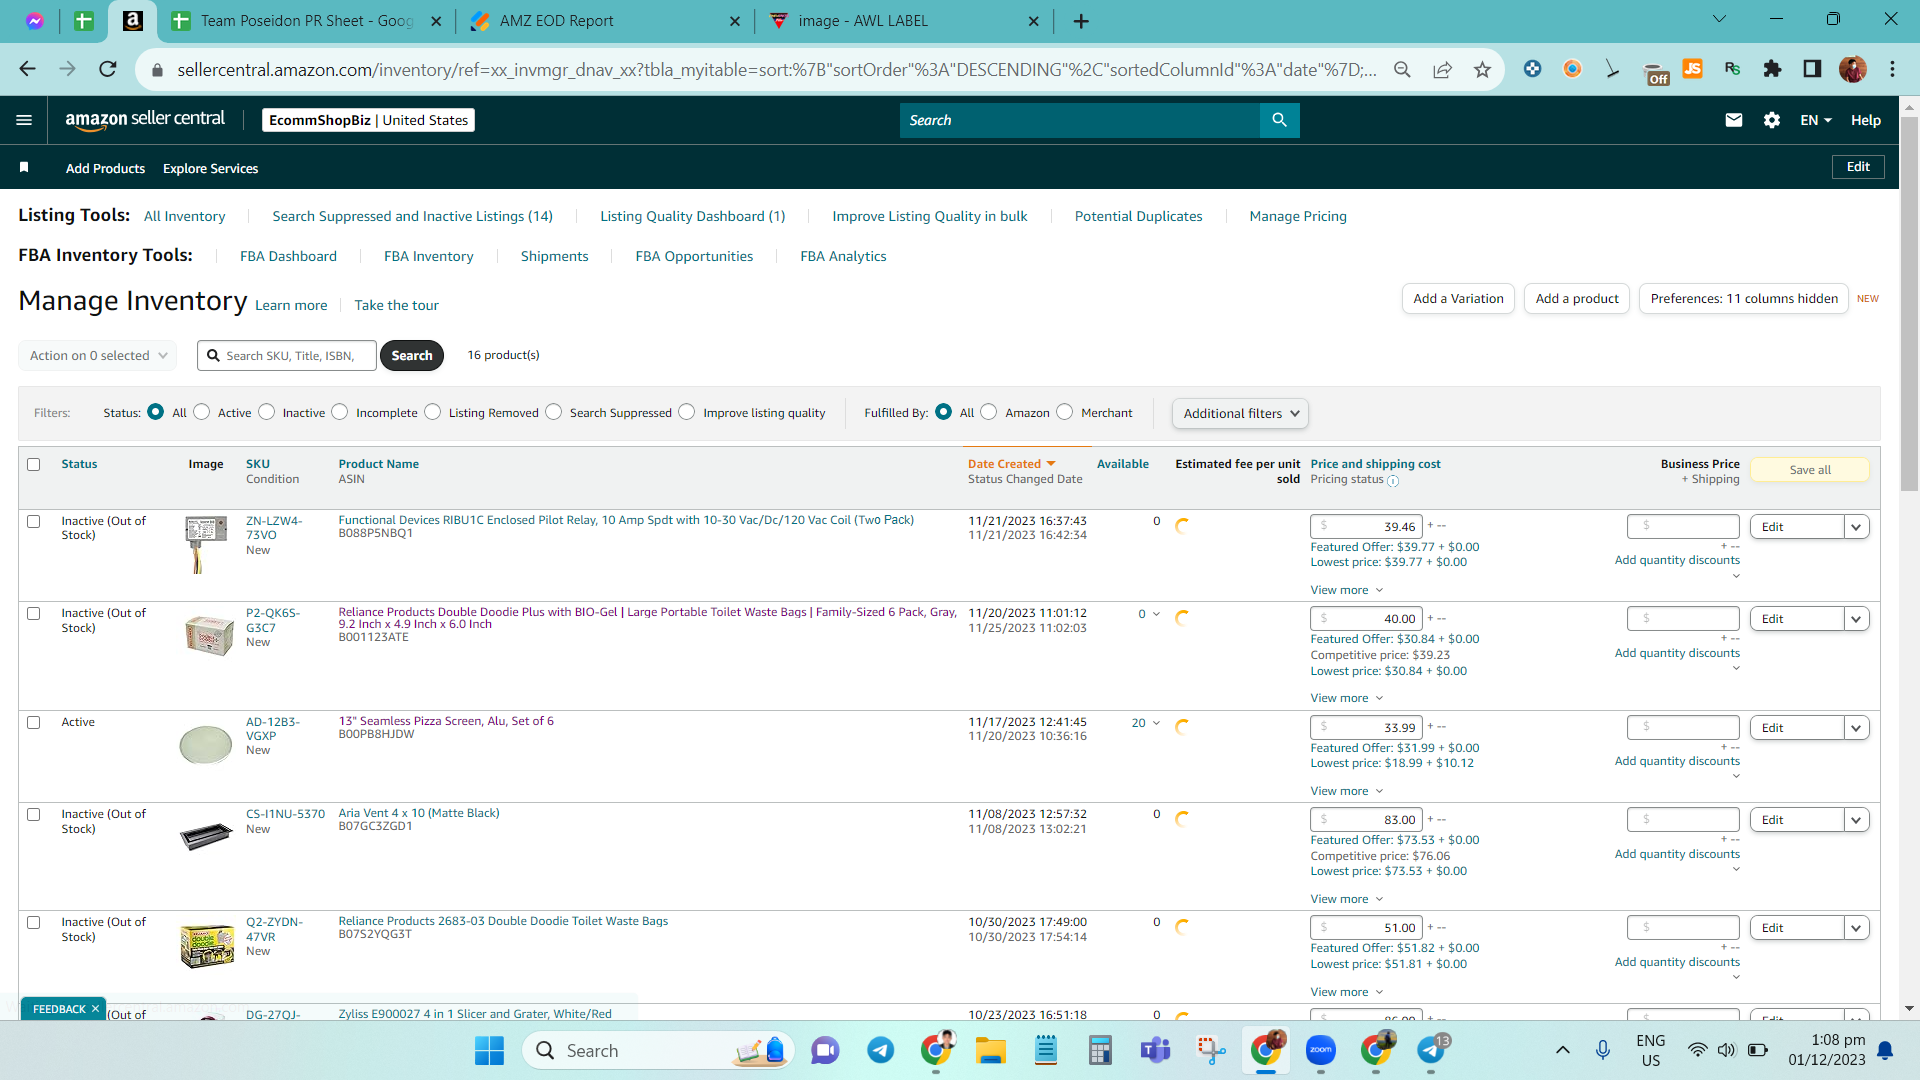Click the Add a product button
This screenshot has width=1920, height=1080.
(1577, 298)
